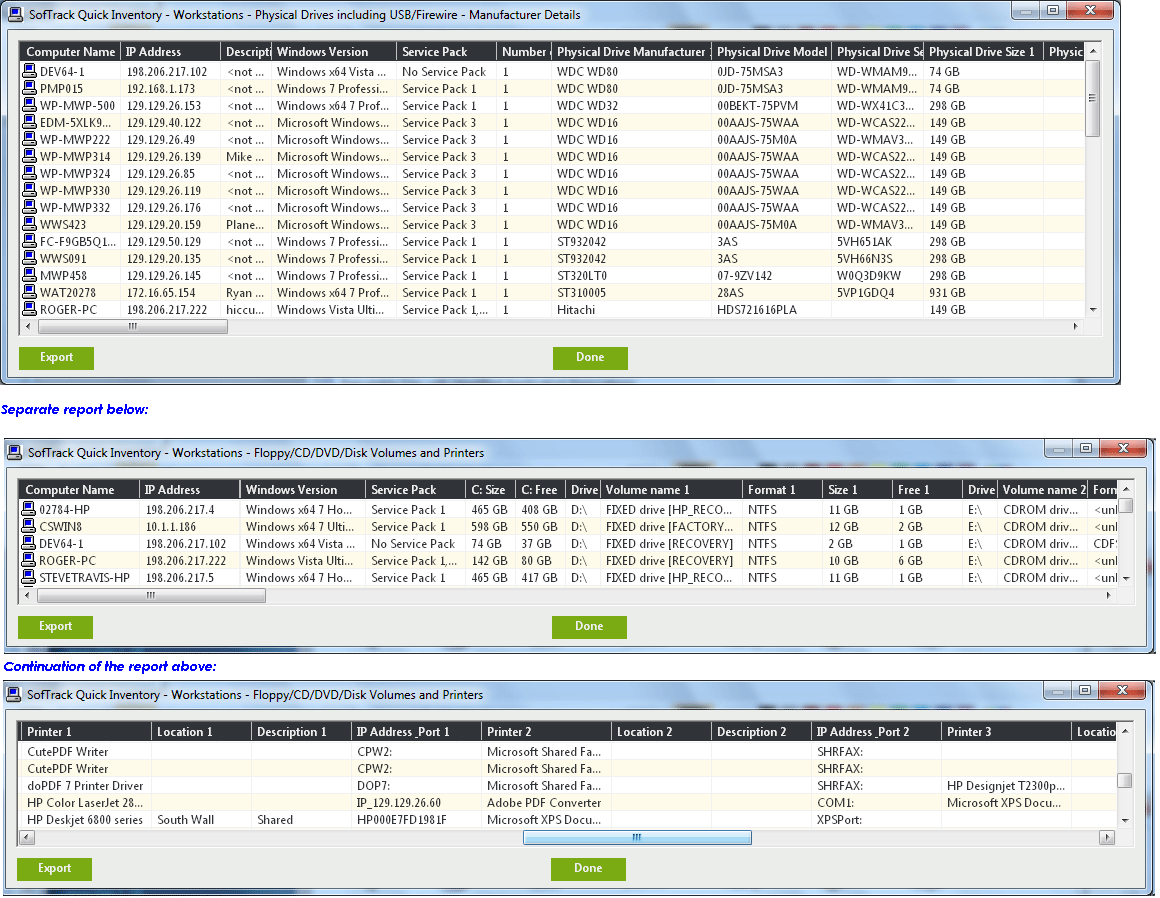Image resolution: width=1160 pixels, height=898 pixels.
Task: Click the HP Deskjet 6800 series printer row
Action: click(84, 820)
